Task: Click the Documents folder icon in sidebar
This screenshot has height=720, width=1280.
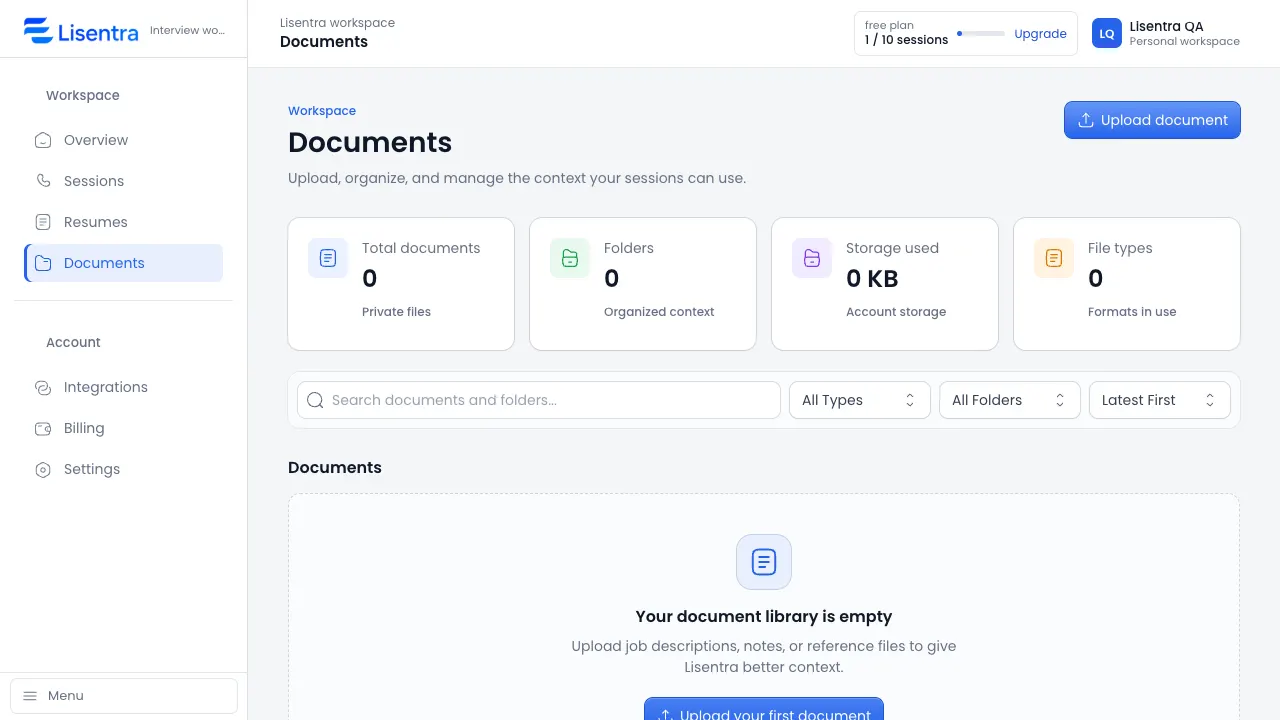Action: 43,263
